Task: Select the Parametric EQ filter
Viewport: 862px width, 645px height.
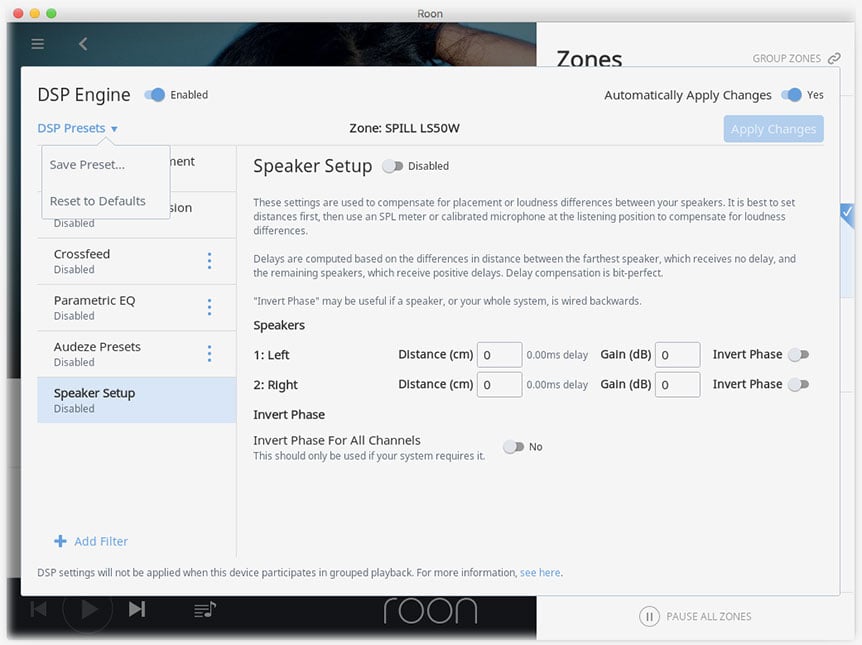Action: point(136,307)
